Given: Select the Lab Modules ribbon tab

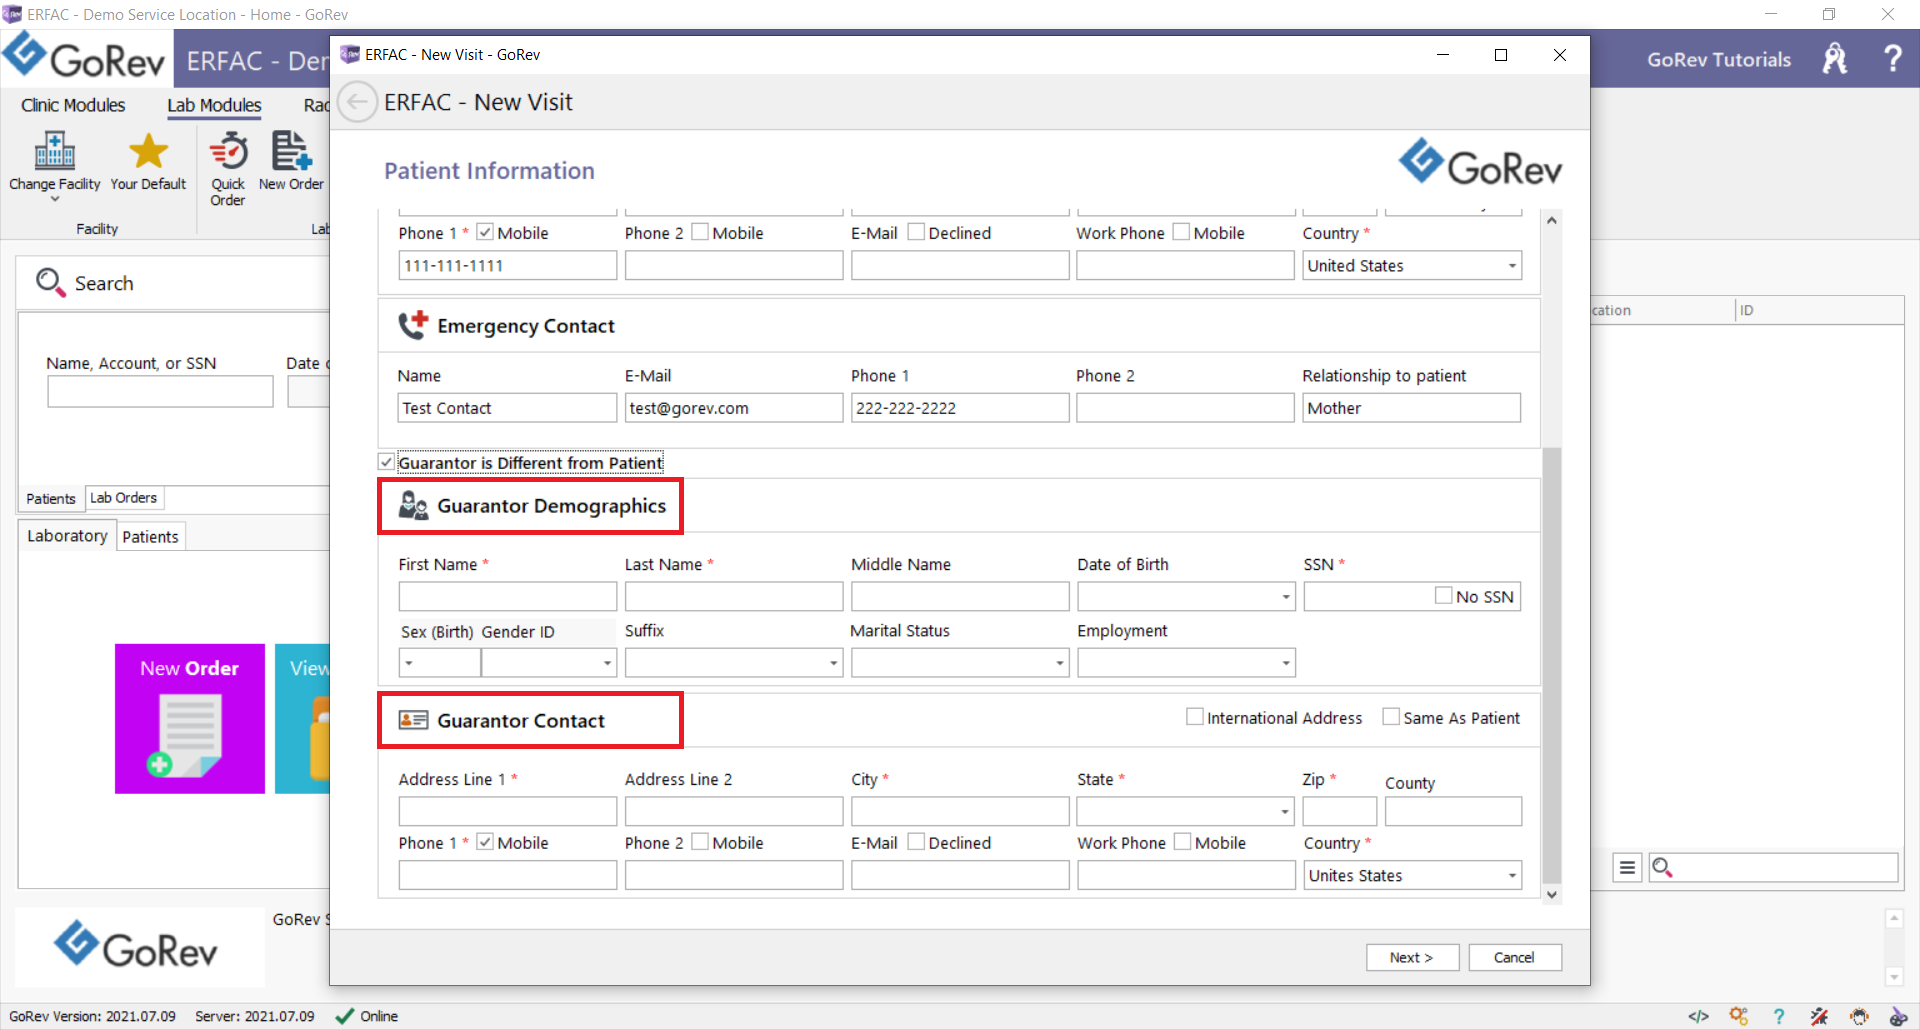Looking at the screenshot, I should click(214, 105).
